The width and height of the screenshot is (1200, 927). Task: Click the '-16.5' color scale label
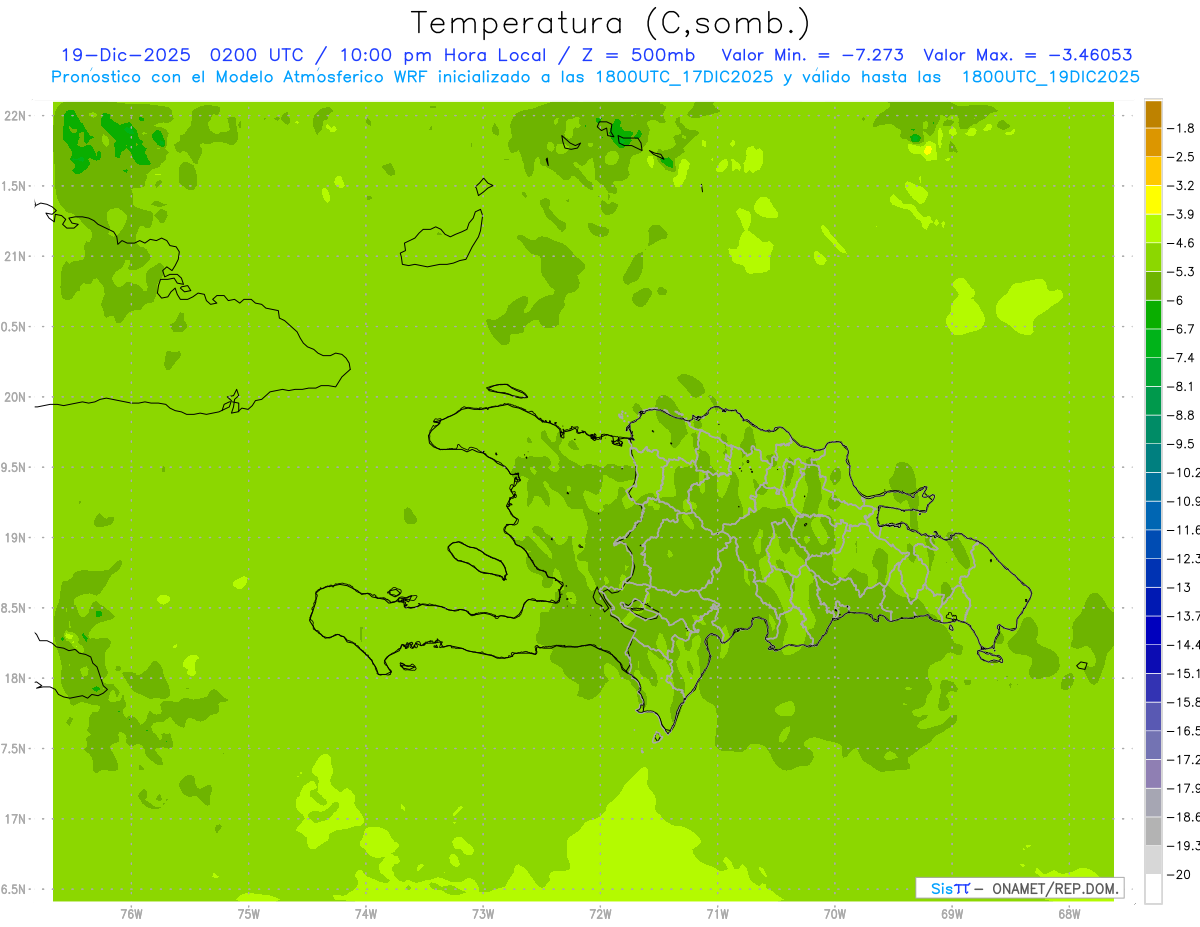point(1183,731)
